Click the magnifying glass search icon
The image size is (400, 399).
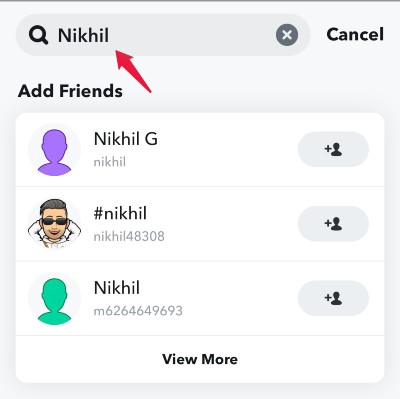[38, 35]
